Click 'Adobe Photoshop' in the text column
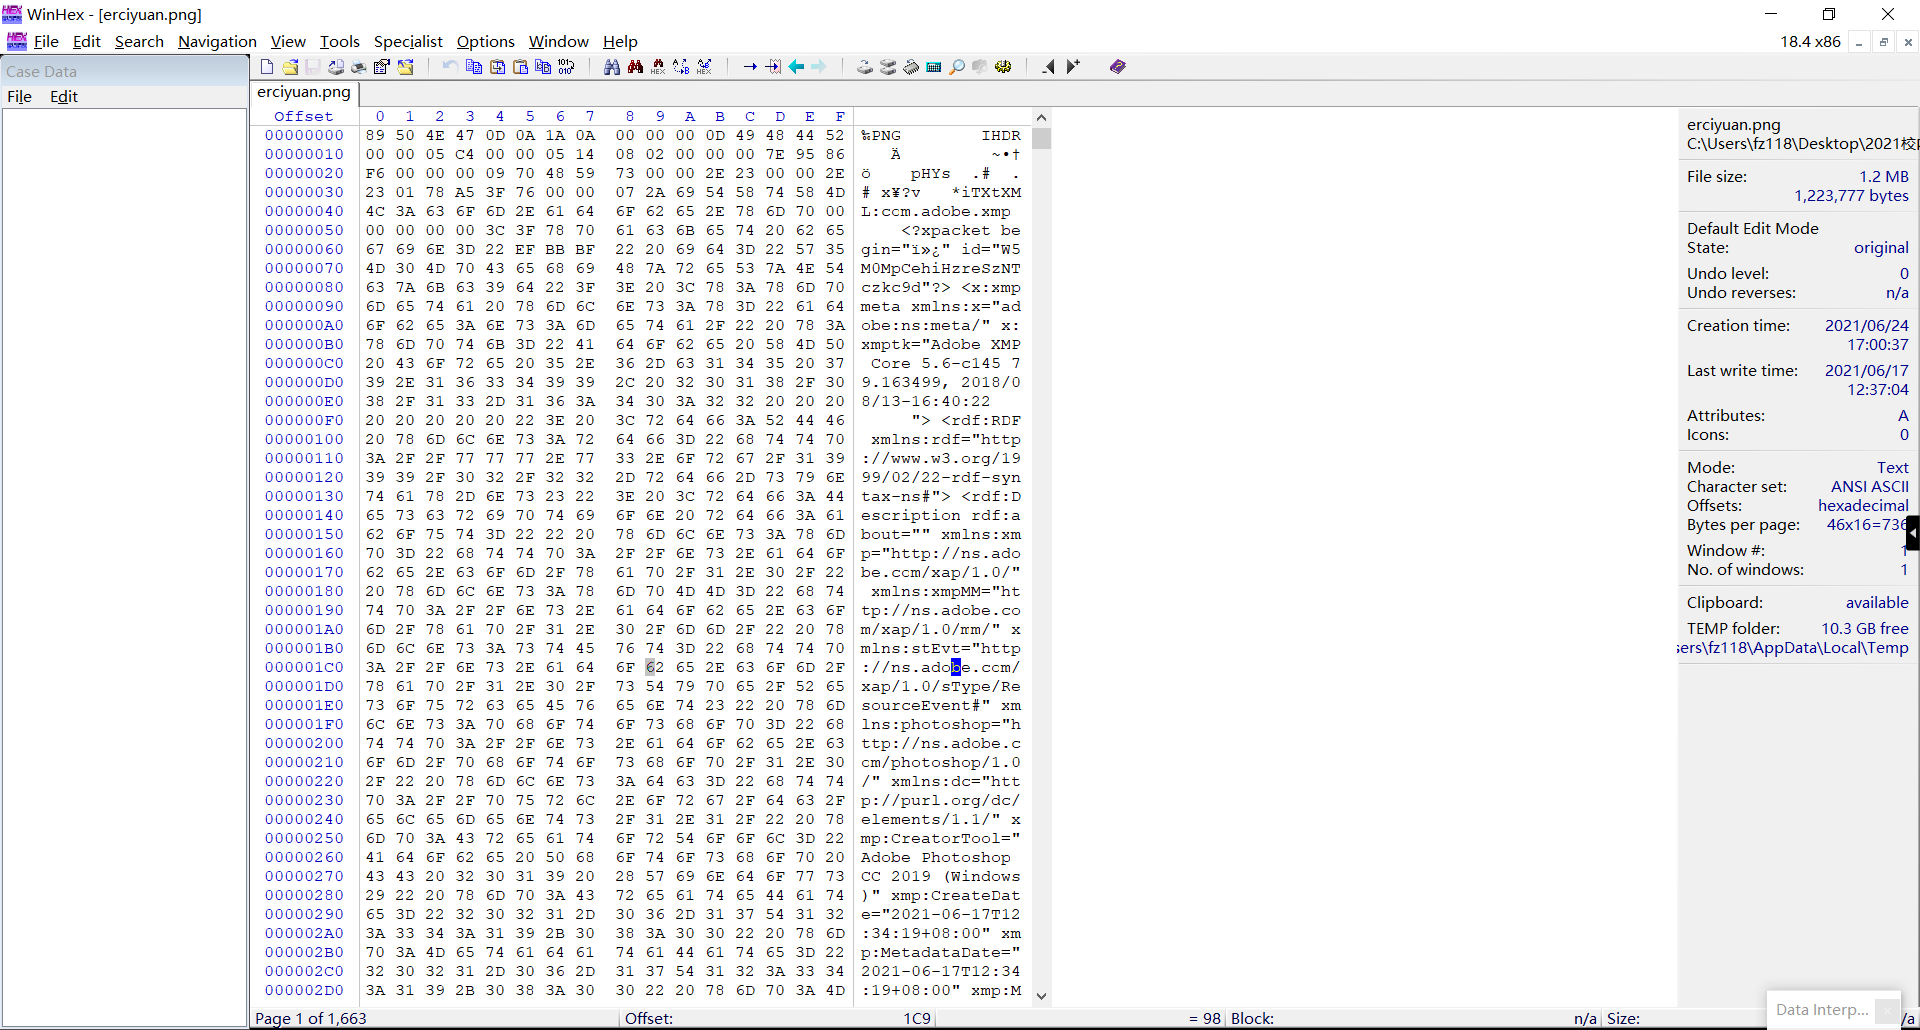This screenshot has height=1030, width=1920. pyautogui.click(x=936, y=858)
